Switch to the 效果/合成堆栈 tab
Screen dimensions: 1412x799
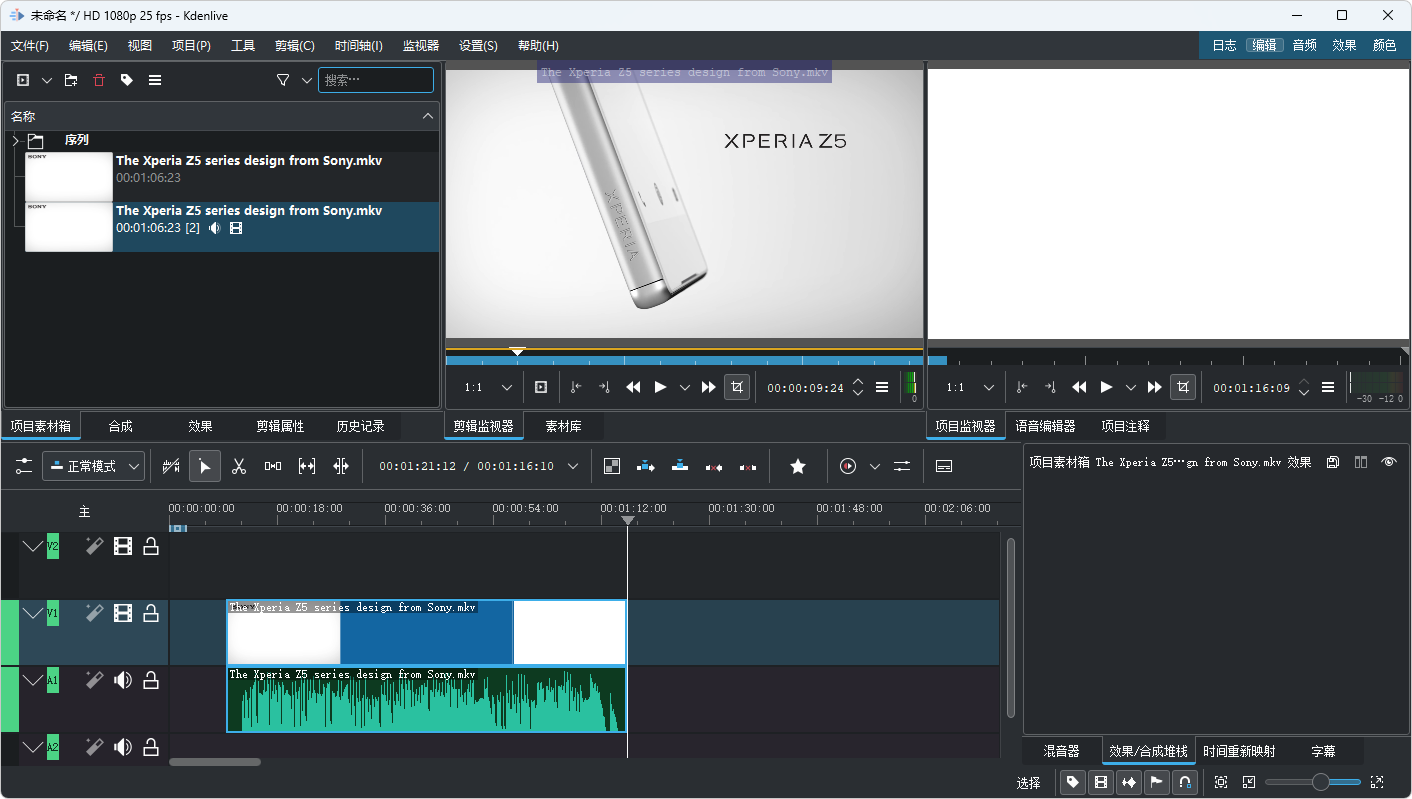tap(1148, 750)
